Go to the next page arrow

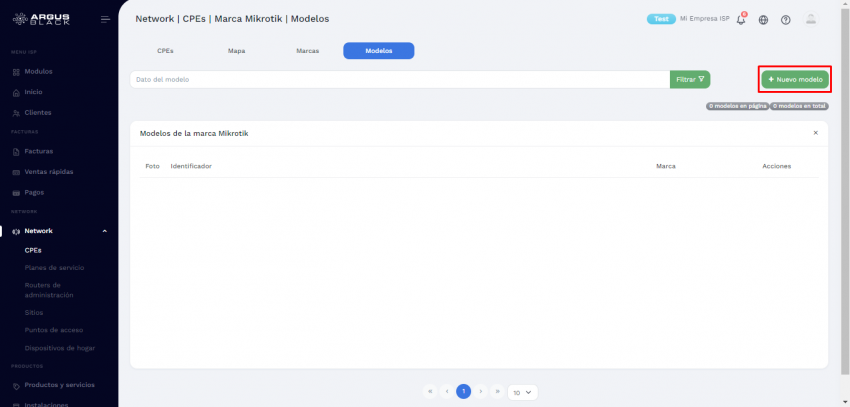(x=481, y=392)
